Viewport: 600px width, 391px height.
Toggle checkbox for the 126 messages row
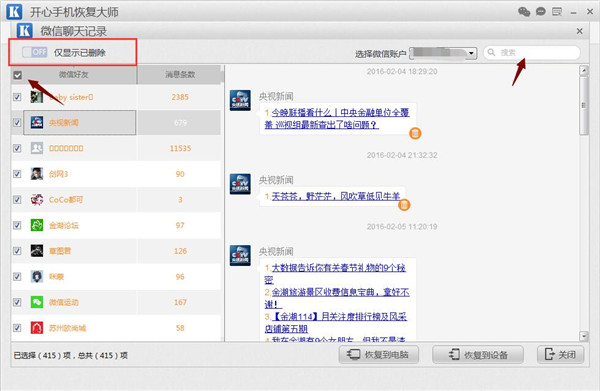17,251
